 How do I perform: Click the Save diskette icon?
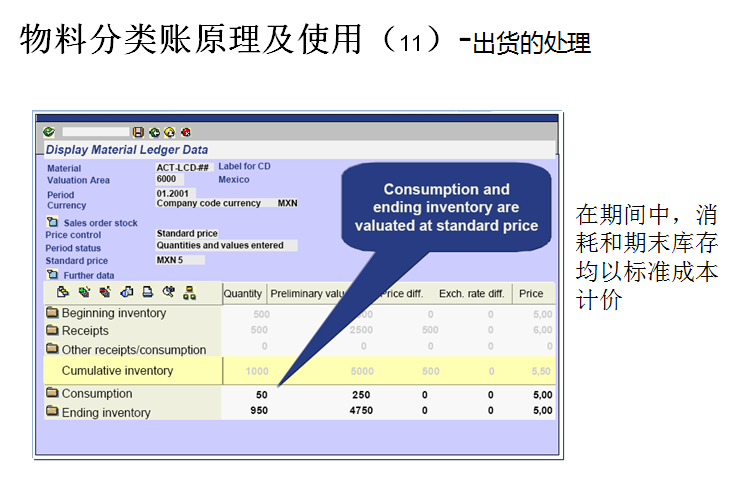coord(138,132)
